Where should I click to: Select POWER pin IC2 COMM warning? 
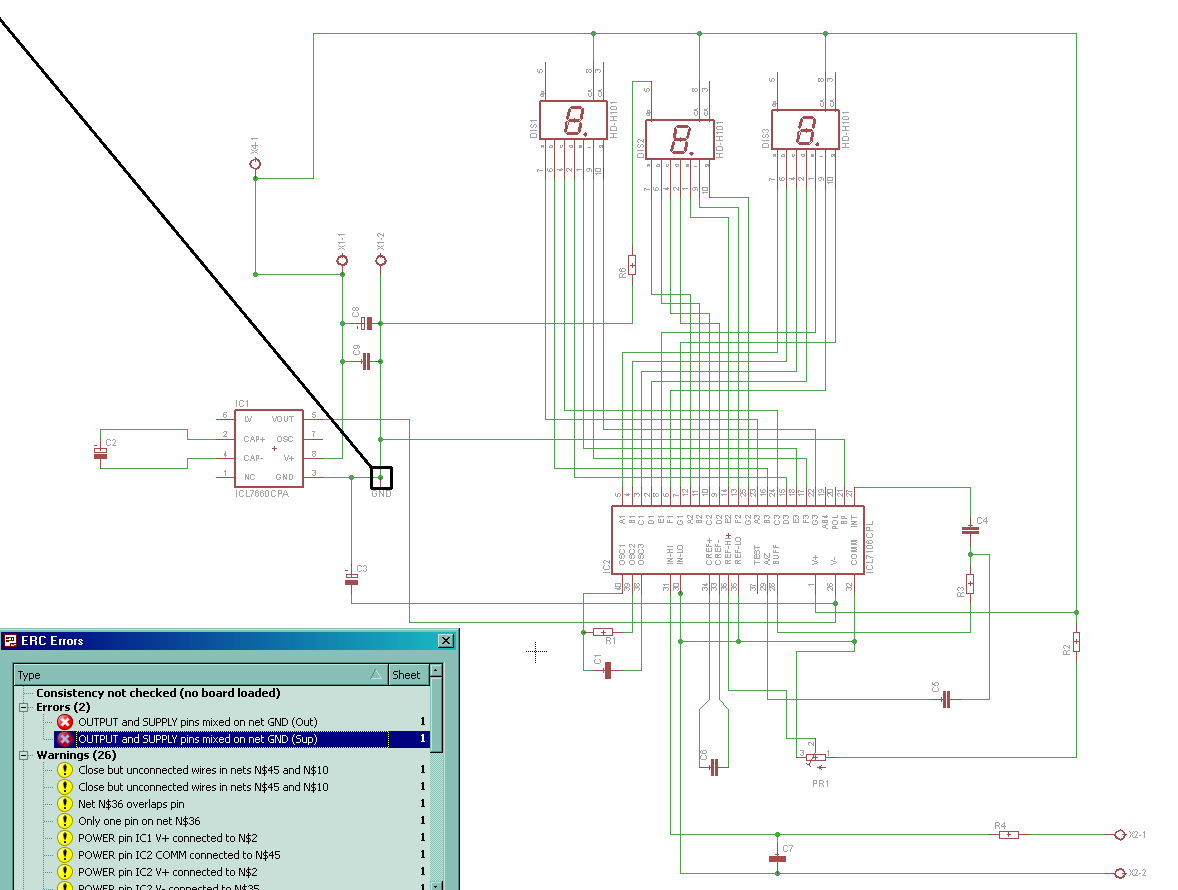pos(179,855)
